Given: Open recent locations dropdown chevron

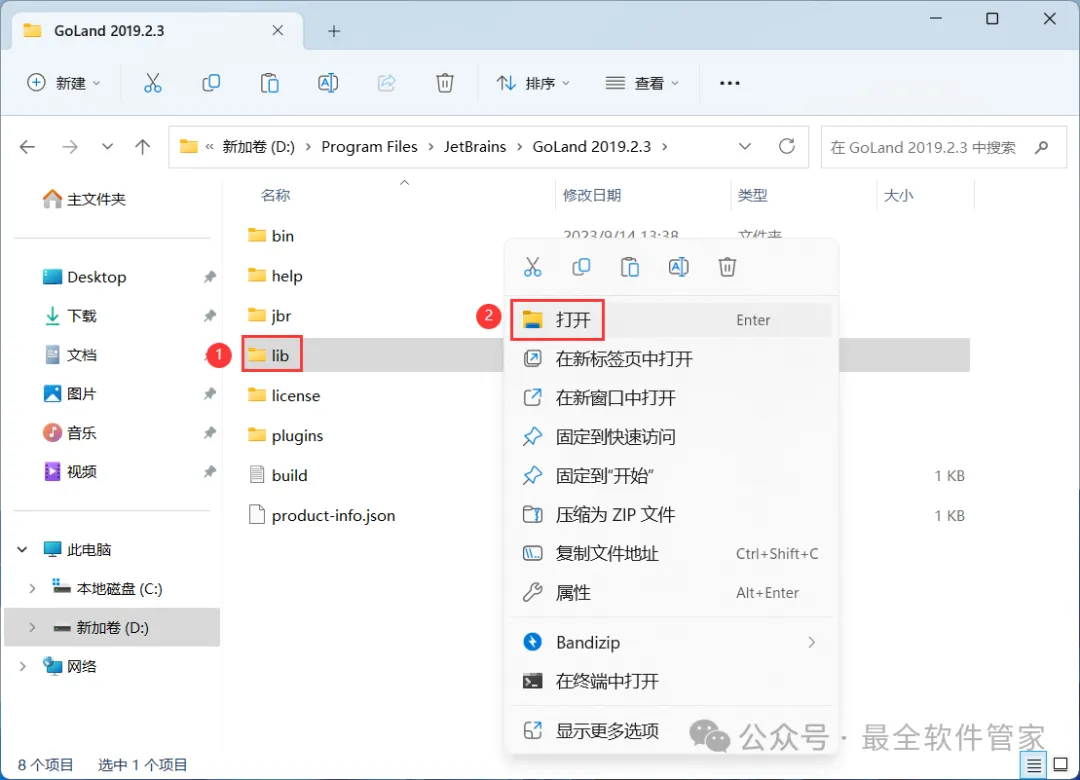Looking at the screenshot, I should [x=107, y=147].
